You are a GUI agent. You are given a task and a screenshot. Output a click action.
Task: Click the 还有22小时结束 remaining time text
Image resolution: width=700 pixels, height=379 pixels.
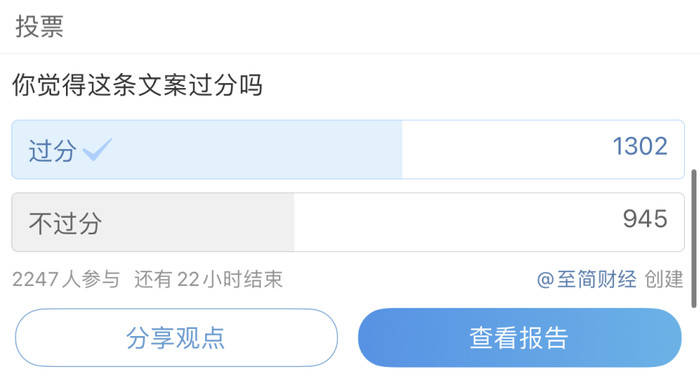coord(208,280)
